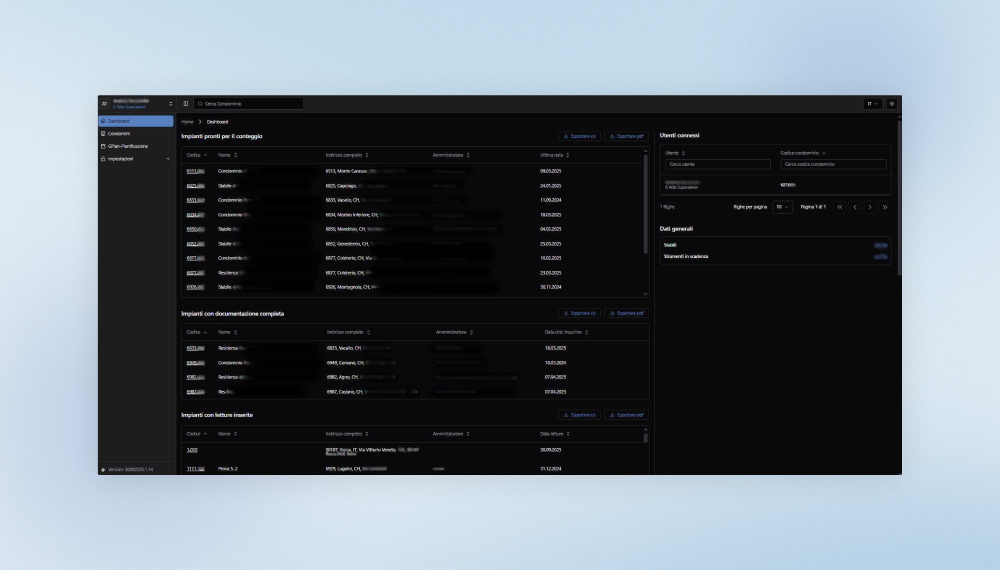This screenshot has height=570, width=1000.
Task: Open code link for Monte Carasso row
Action: 195,171
